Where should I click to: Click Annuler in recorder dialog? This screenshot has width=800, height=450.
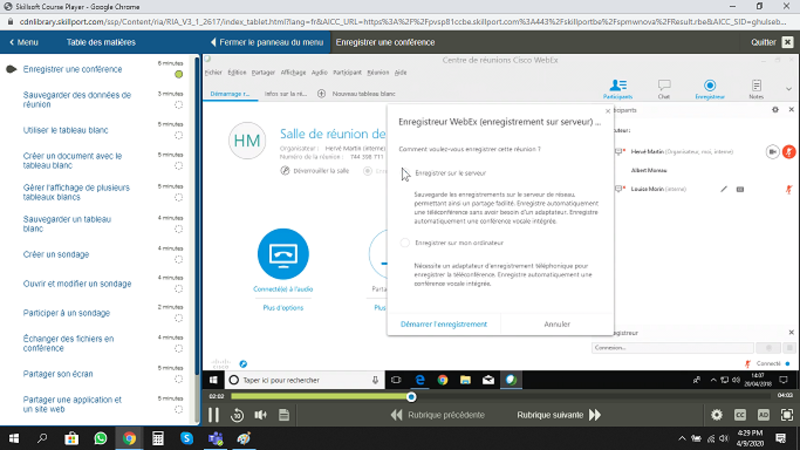557,324
